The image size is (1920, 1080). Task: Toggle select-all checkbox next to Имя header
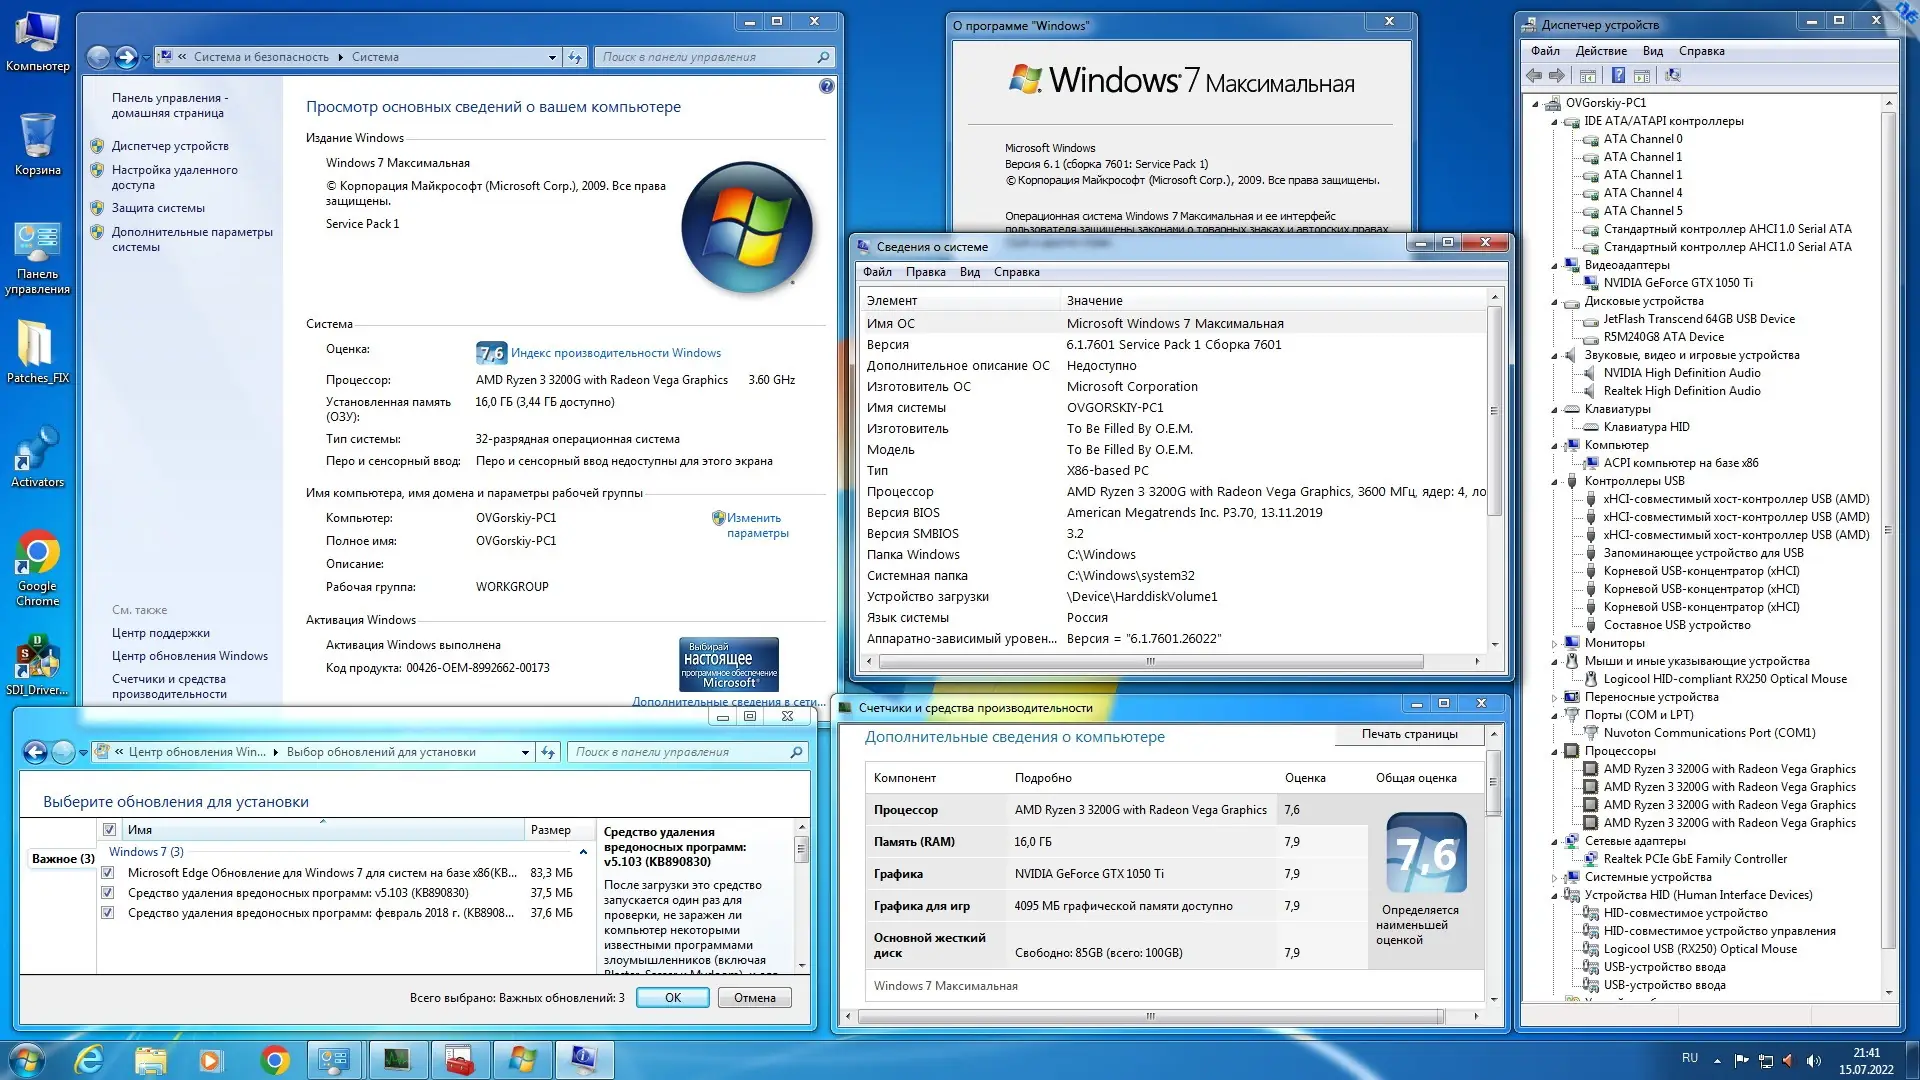(x=110, y=830)
